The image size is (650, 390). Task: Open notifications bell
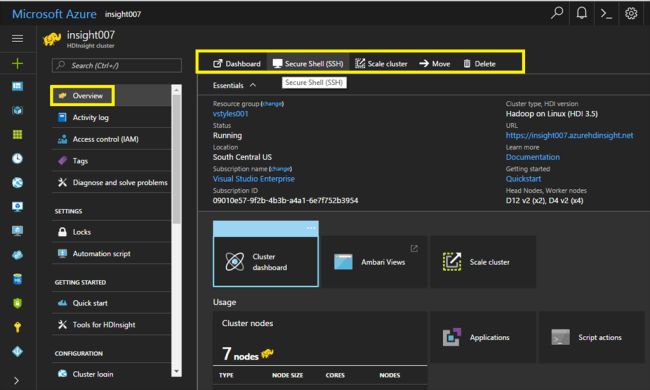point(582,13)
